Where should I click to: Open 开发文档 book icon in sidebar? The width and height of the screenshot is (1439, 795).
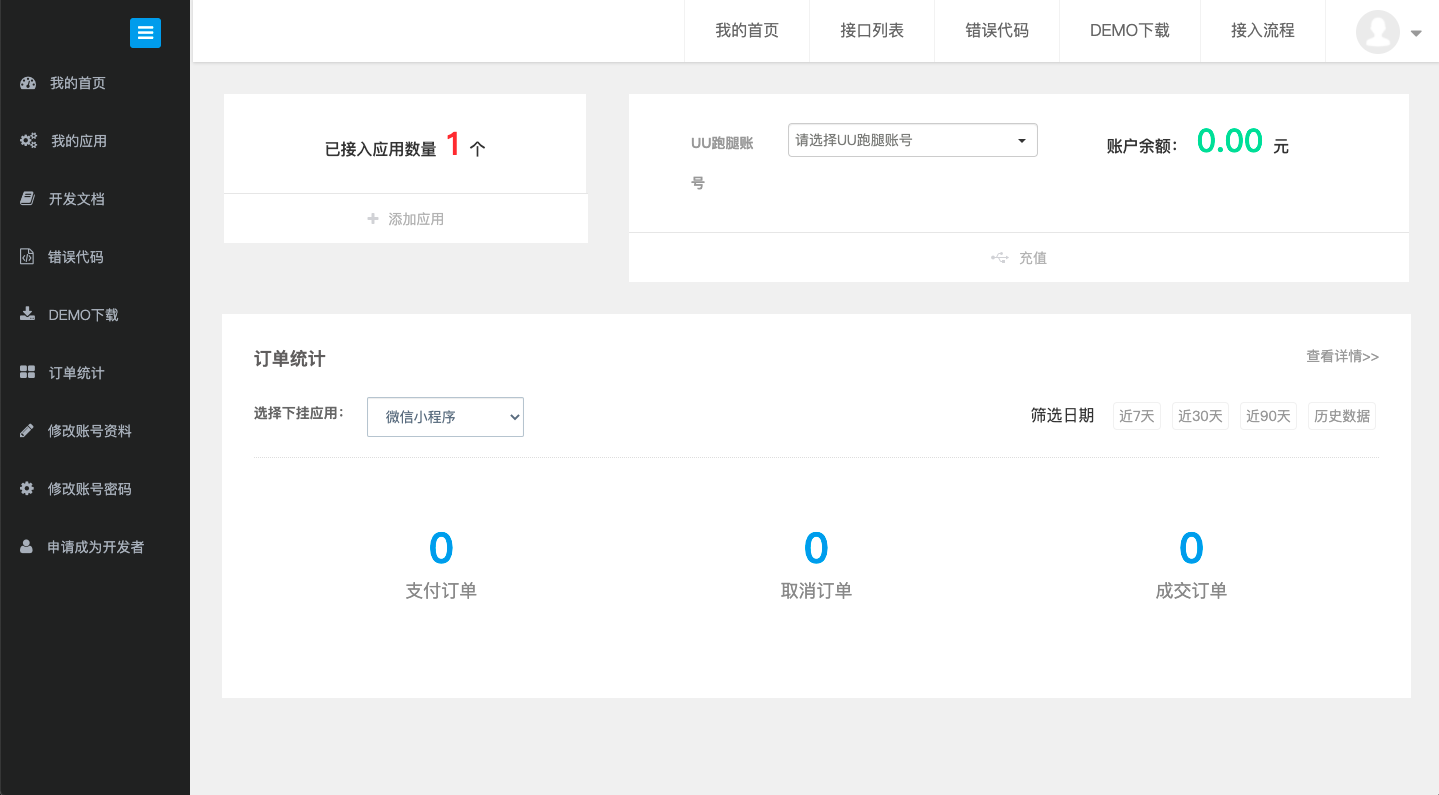tap(28, 199)
